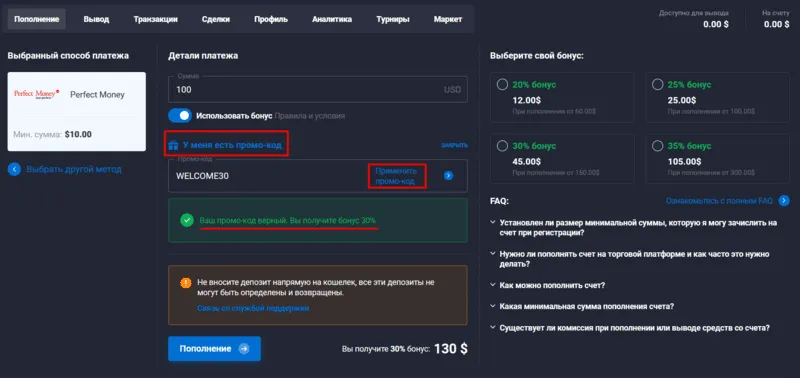Open Связь со службой поддержки link
This screenshot has width=800, height=378.
pos(253,308)
